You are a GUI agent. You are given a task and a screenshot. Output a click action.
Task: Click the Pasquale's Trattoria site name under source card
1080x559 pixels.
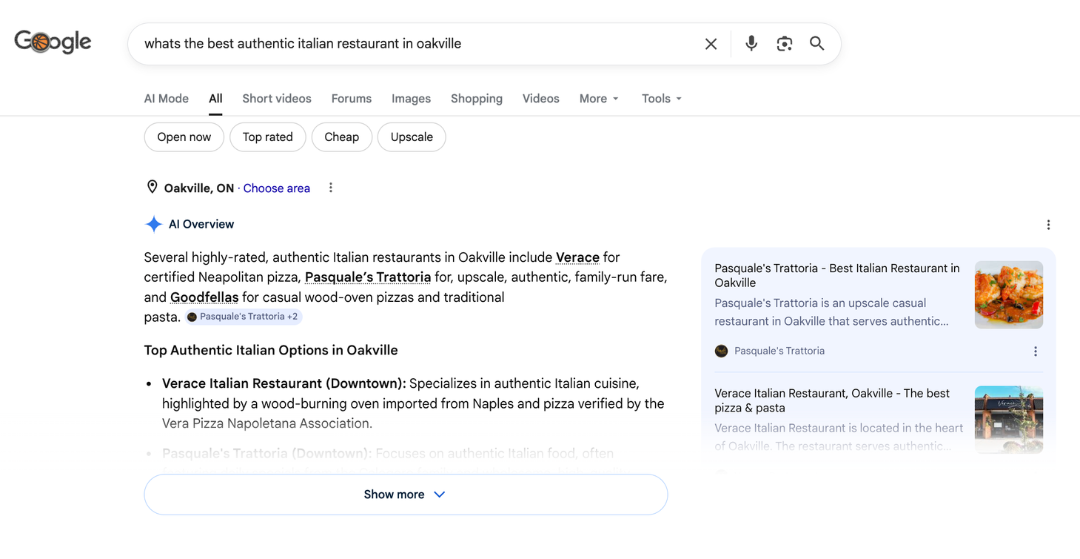click(779, 351)
